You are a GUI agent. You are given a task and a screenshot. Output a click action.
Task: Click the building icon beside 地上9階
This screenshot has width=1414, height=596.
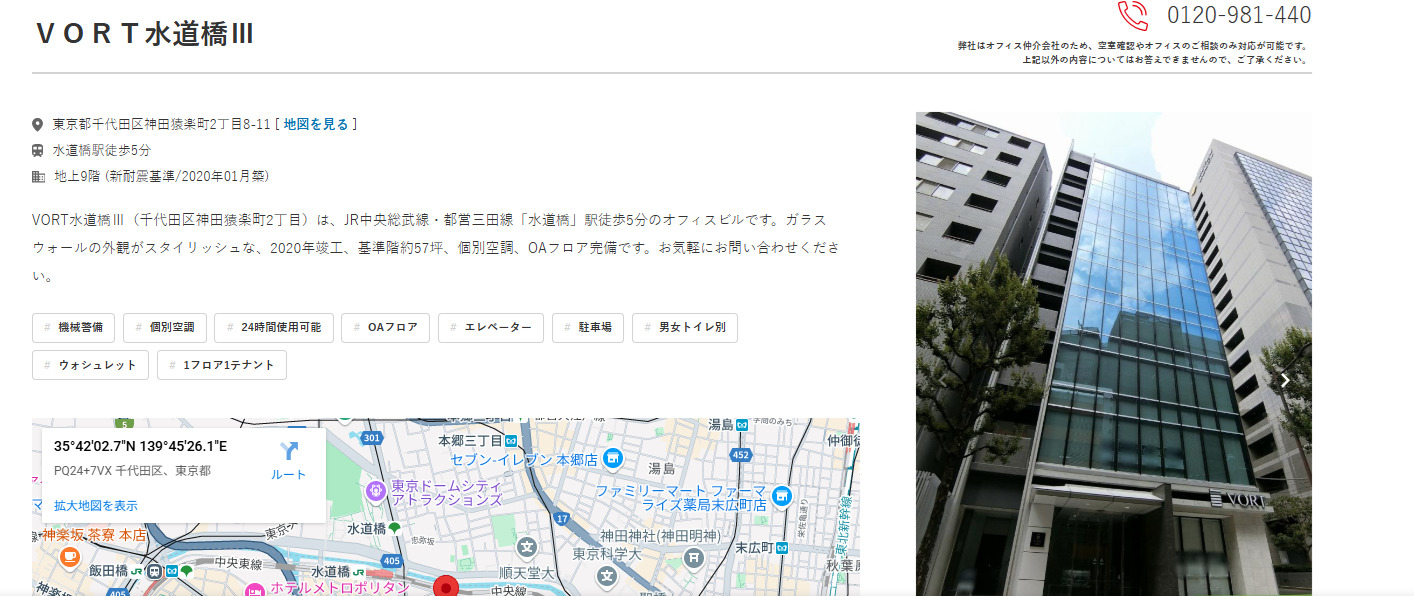[x=36, y=176]
